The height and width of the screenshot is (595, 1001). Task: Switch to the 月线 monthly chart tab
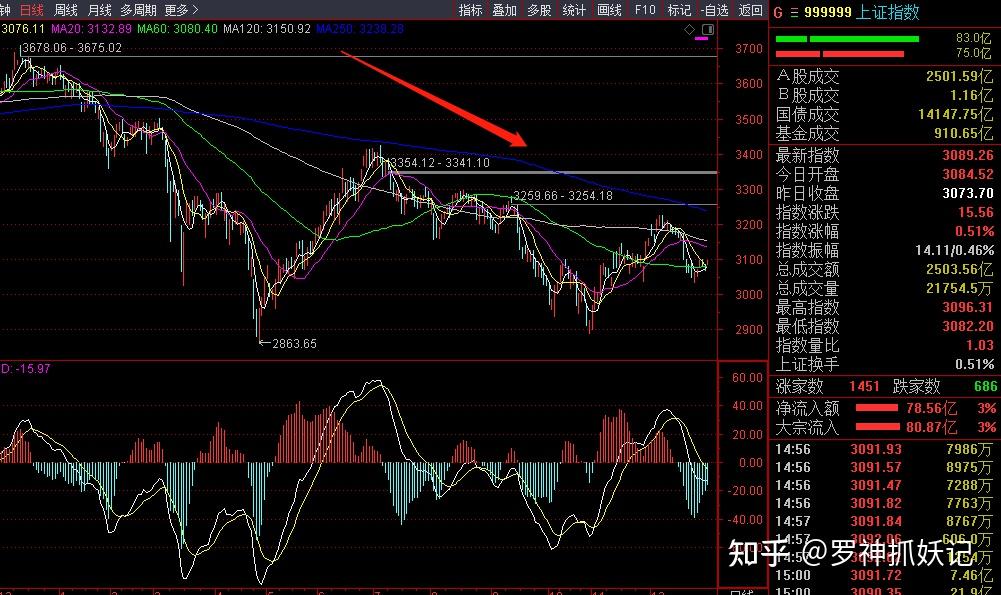pos(99,10)
